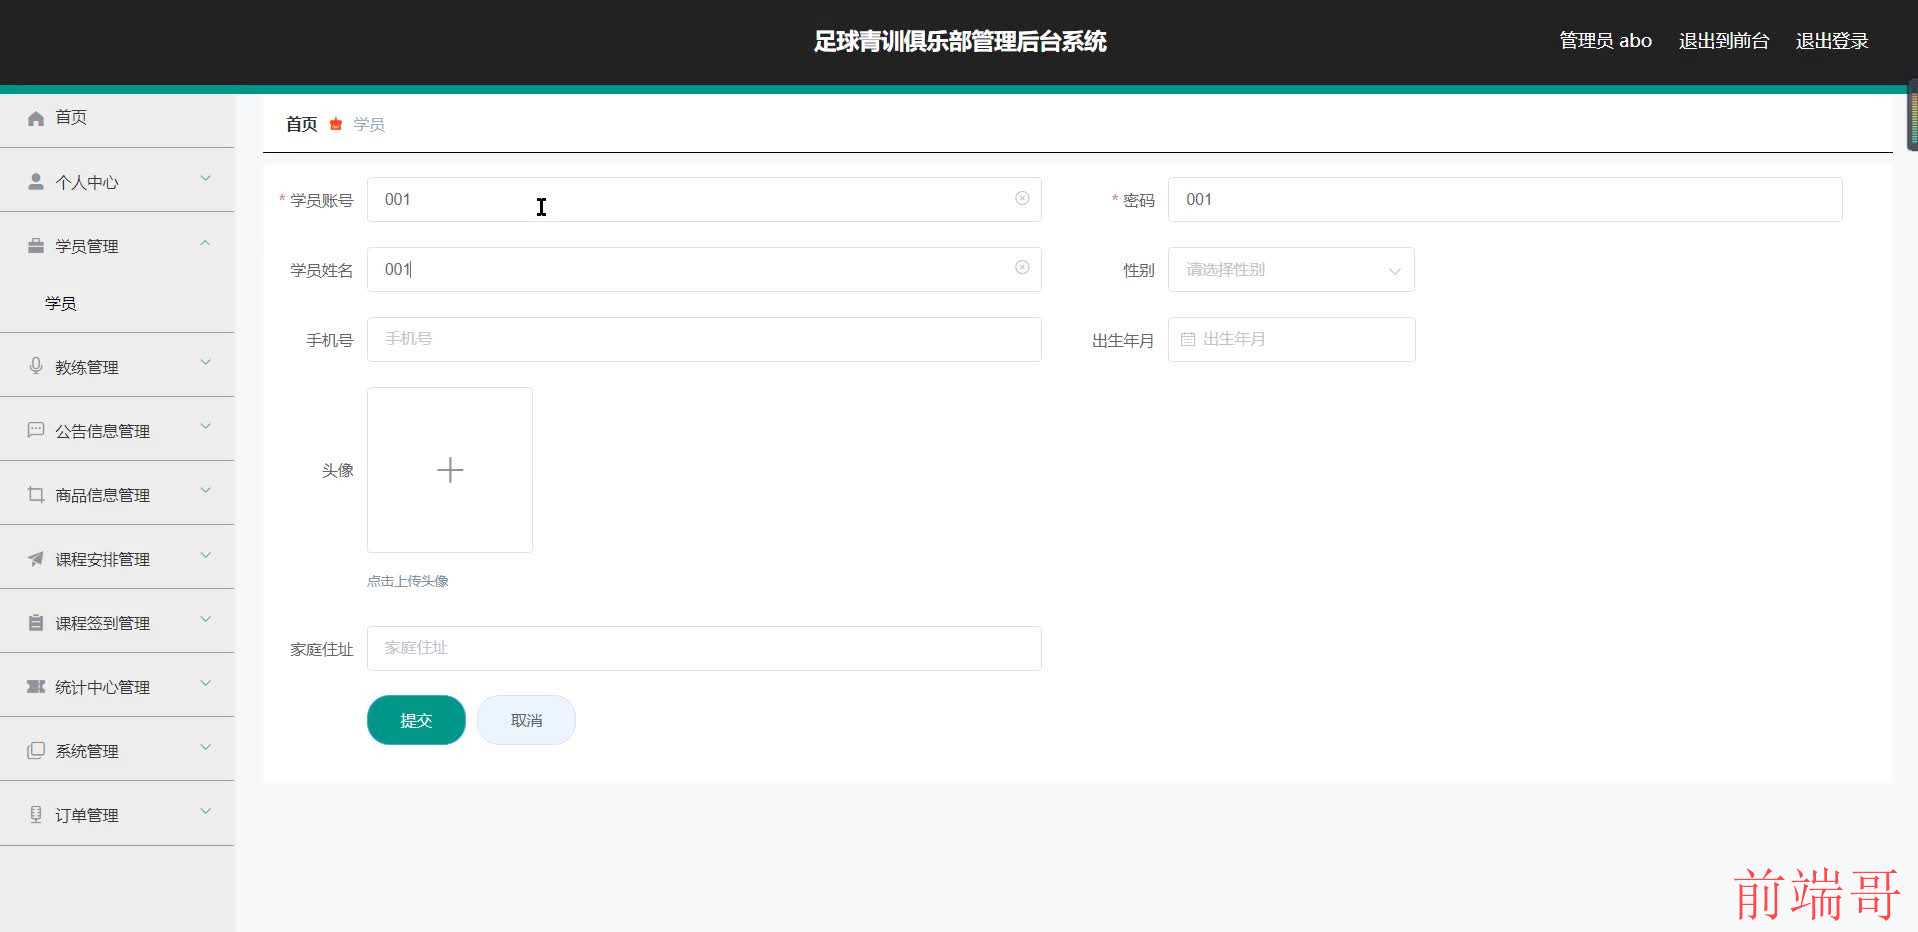Click the 学员 breadcrumb text

point(369,124)
